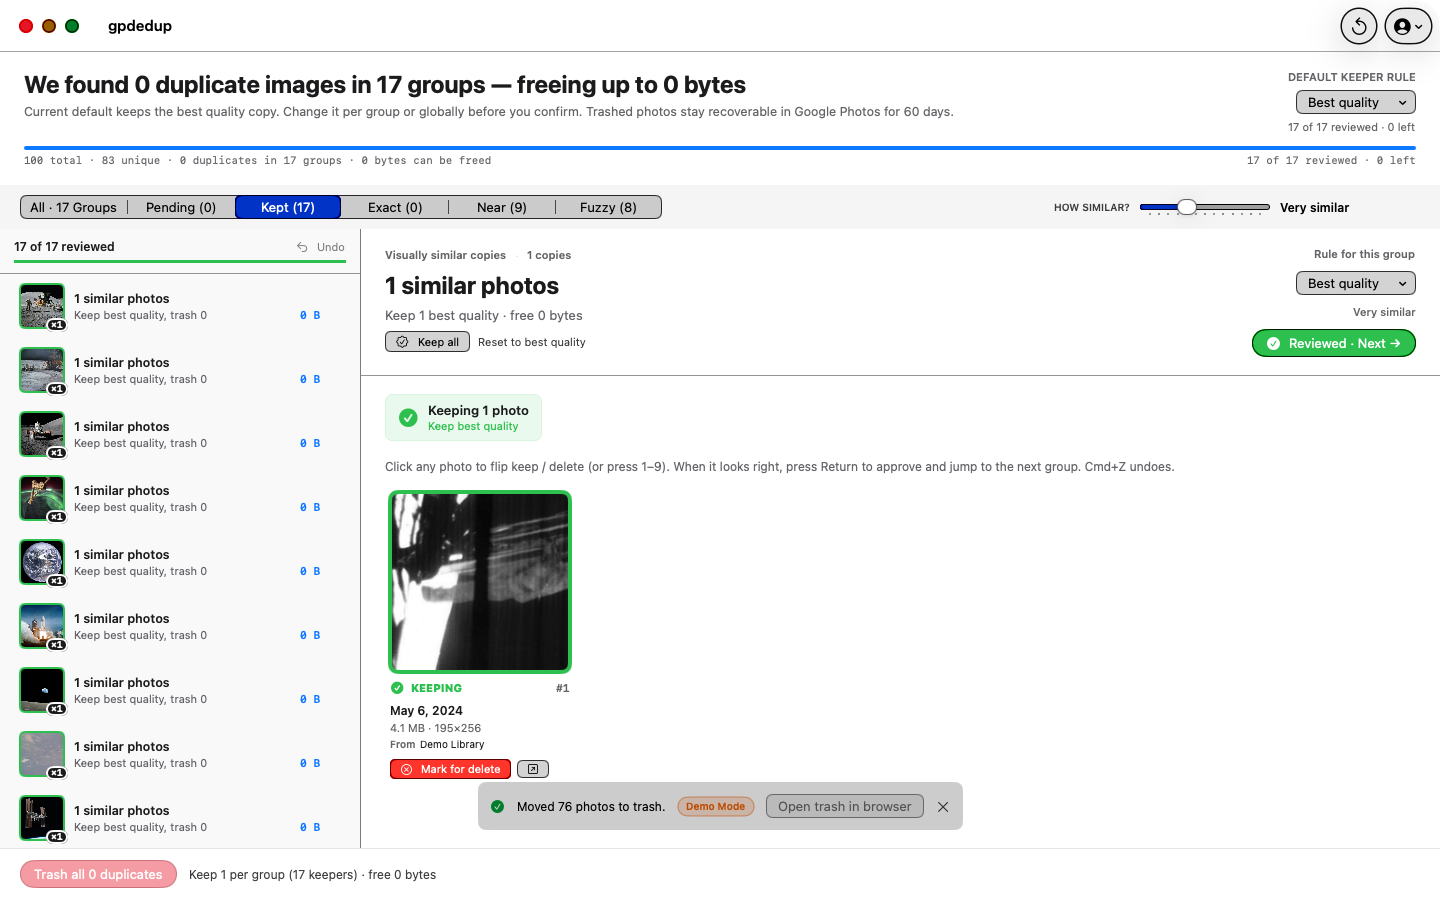Switch to the Near (9) tab

click(x=502, y=207)
